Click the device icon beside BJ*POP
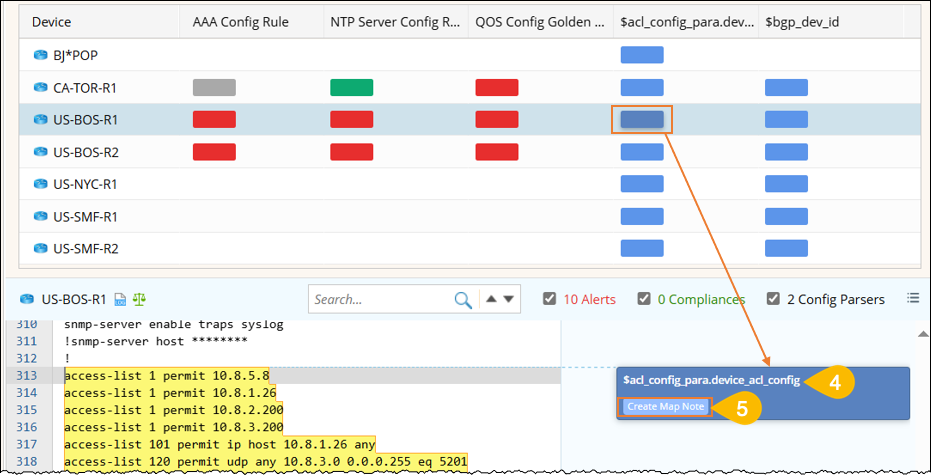This screenshot has width=931, height=475. click(x=41, y=56)
